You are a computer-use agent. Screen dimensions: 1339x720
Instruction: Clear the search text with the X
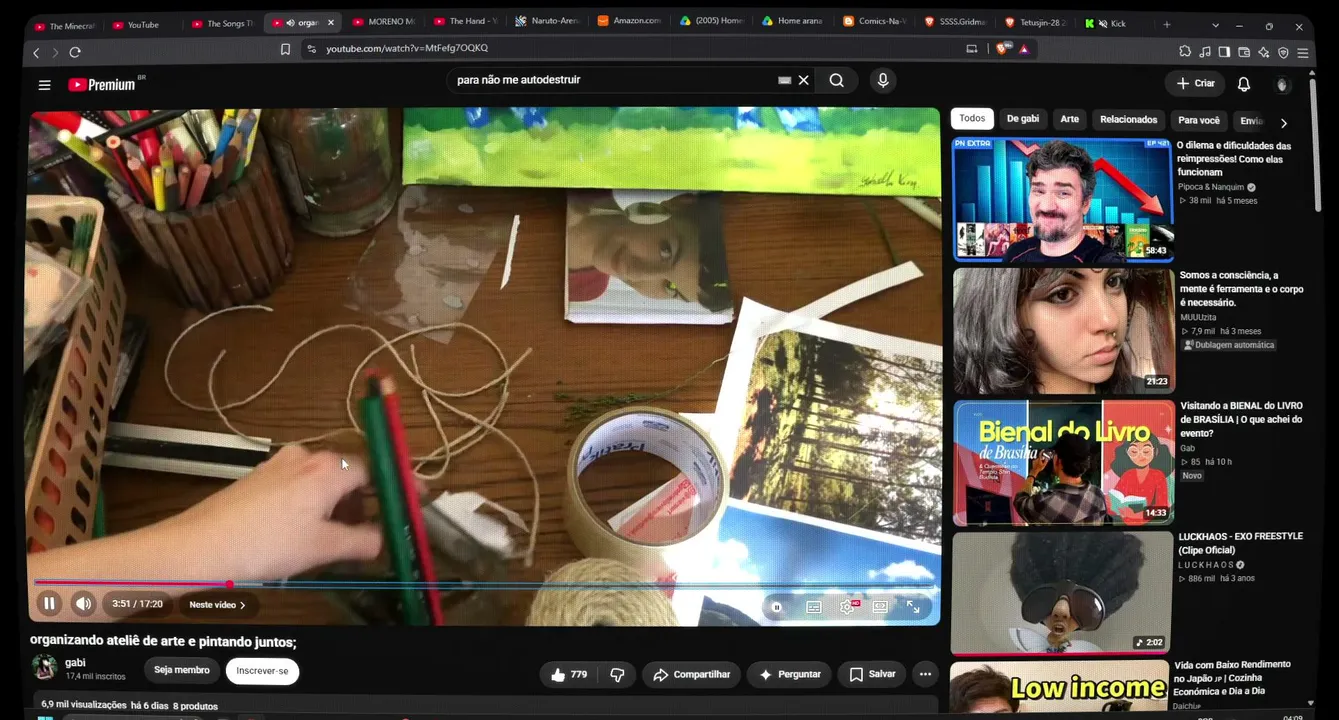(803, 80)
